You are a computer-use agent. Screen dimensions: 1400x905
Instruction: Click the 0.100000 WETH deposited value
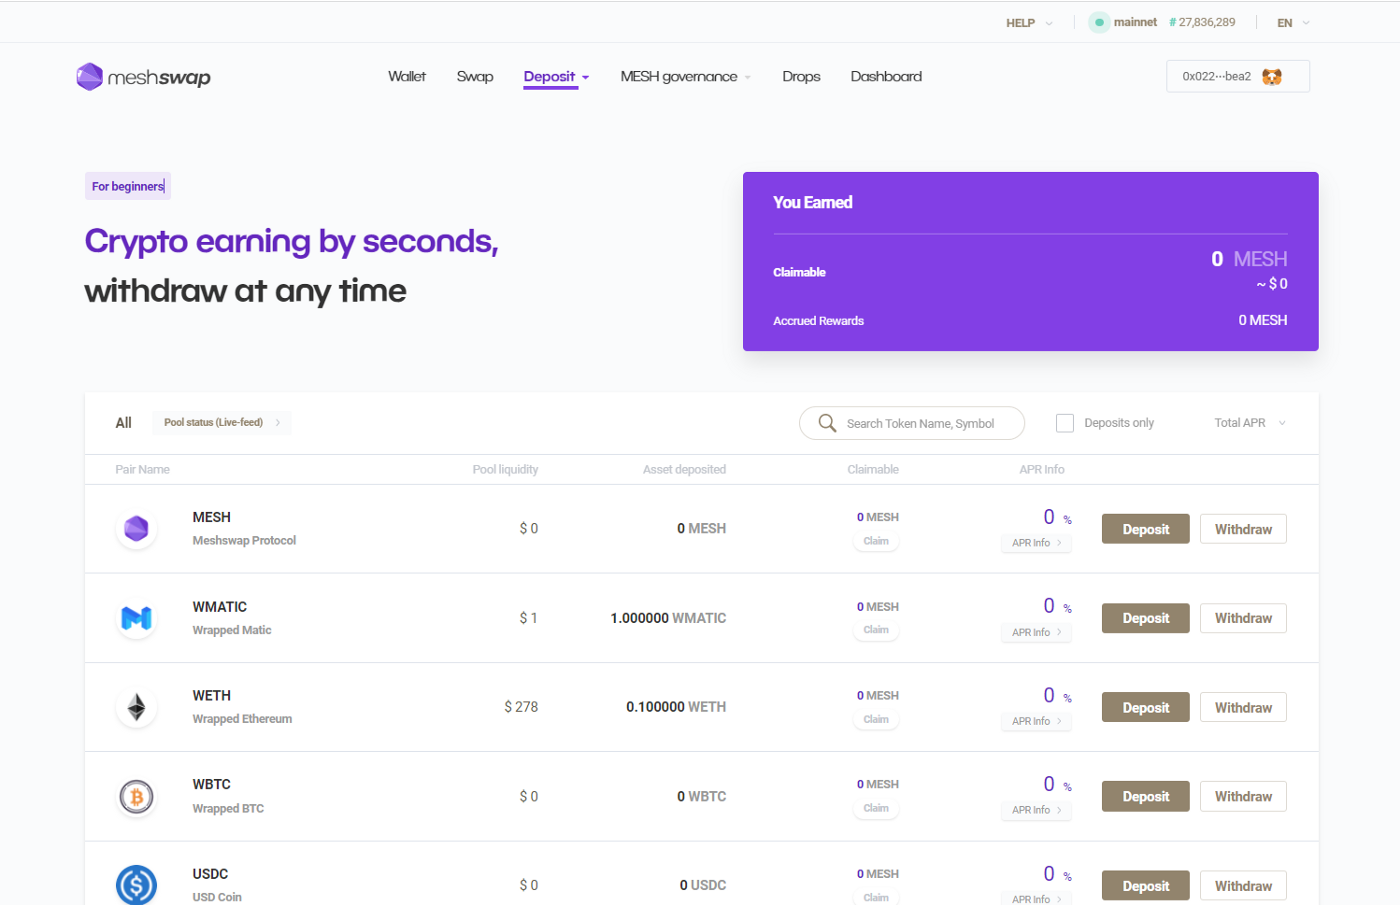coord(676,707)
